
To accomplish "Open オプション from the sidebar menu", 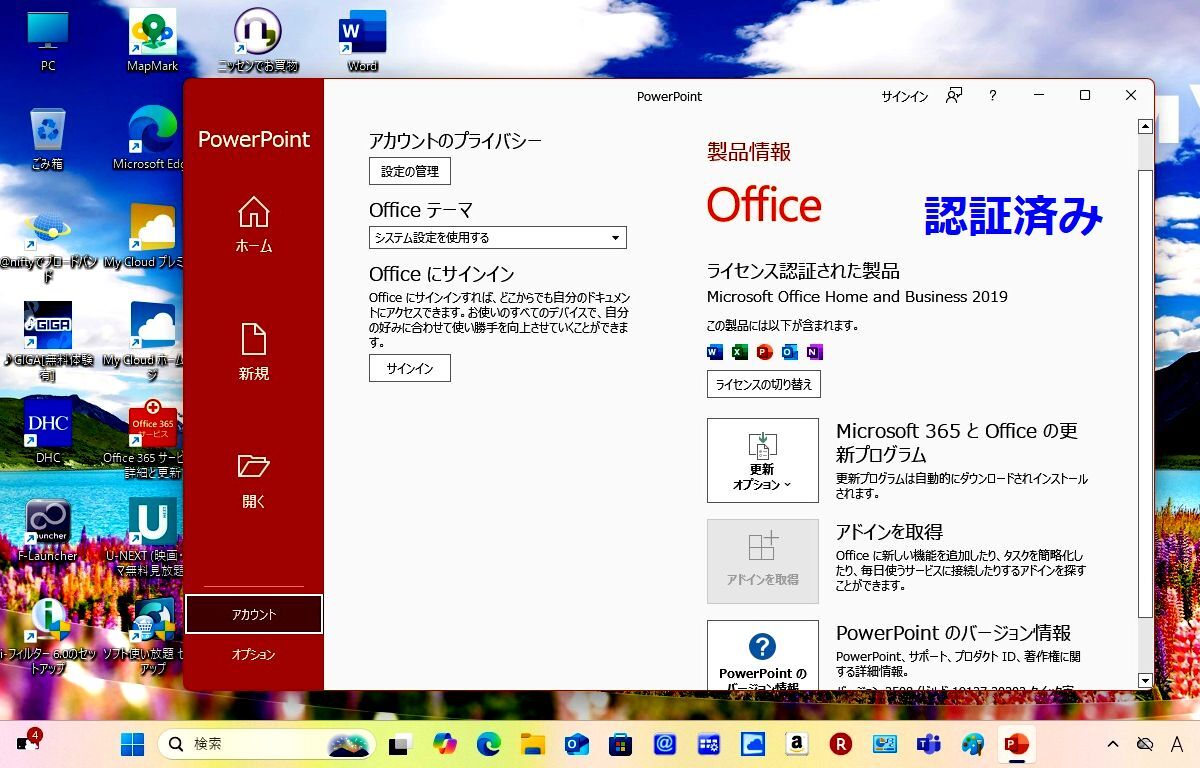I will [253, 655].
